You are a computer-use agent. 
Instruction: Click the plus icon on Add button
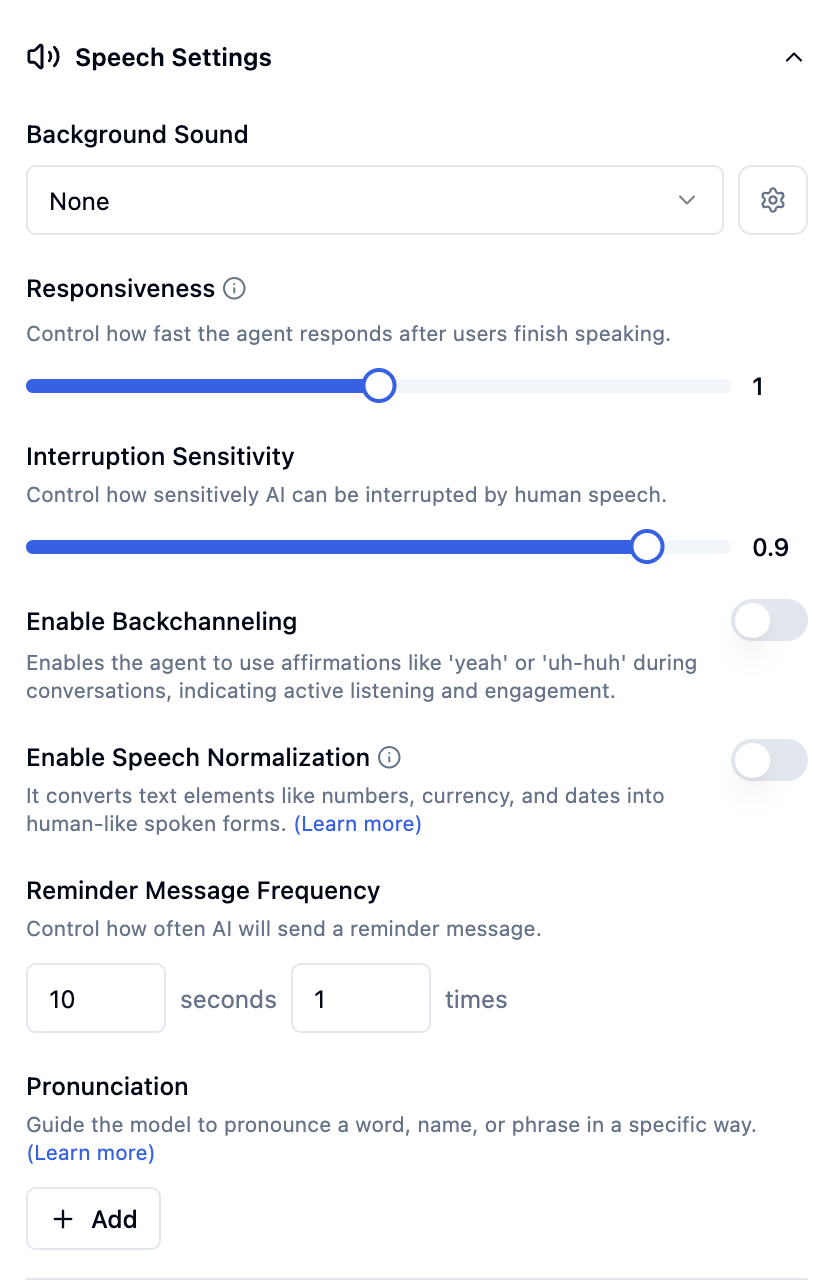click(63, 1218)
